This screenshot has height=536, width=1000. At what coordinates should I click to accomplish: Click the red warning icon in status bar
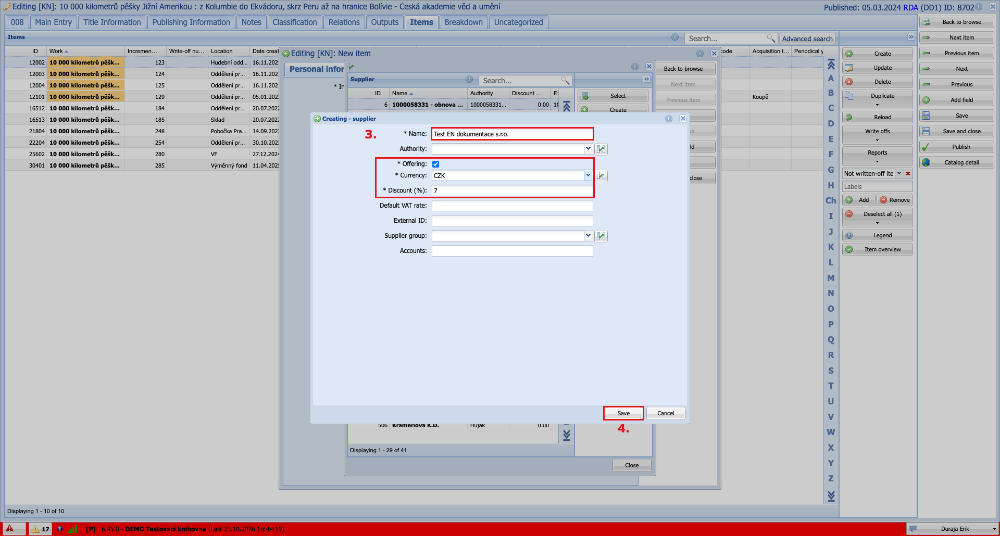(x=10, y=529)
